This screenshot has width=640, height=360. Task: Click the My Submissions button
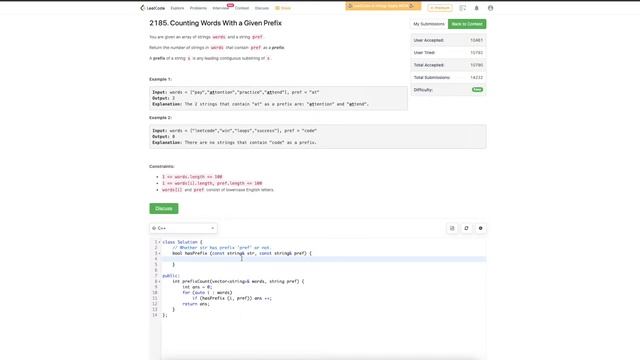pyautogui.click(x=429, y=24)
